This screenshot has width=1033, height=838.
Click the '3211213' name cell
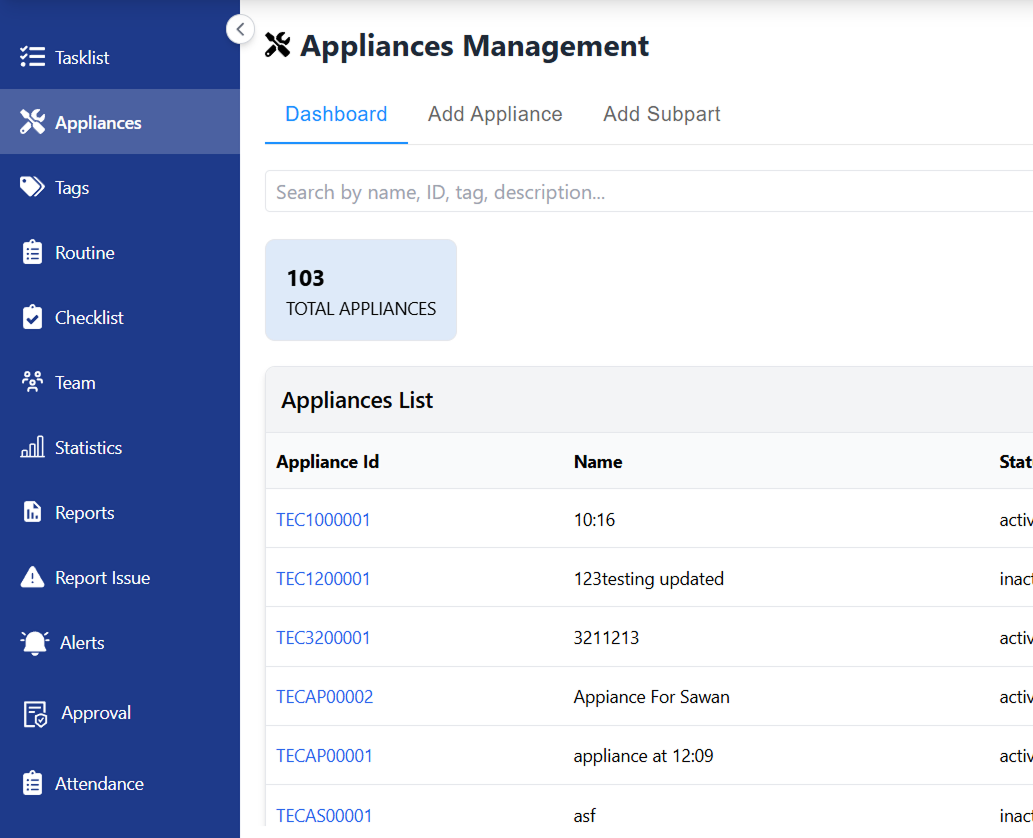[x=606, y=638]
